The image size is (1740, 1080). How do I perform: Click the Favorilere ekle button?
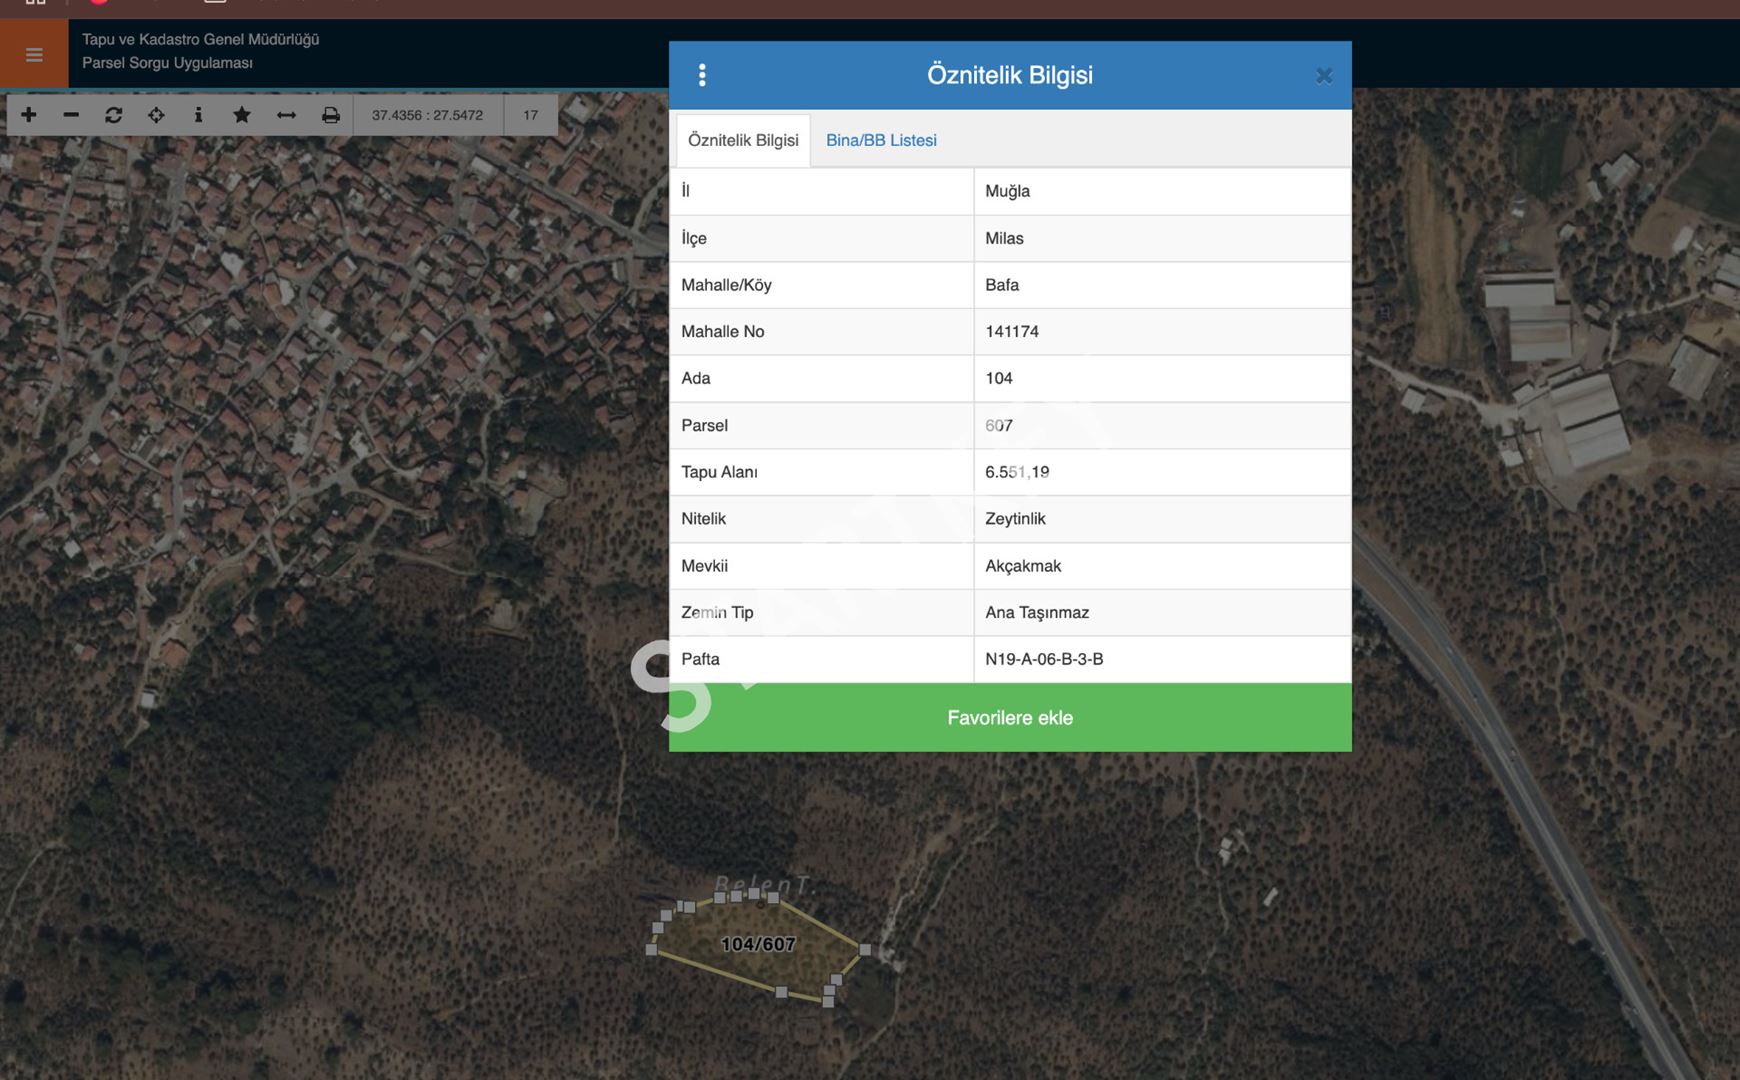tap(1010, 717)
